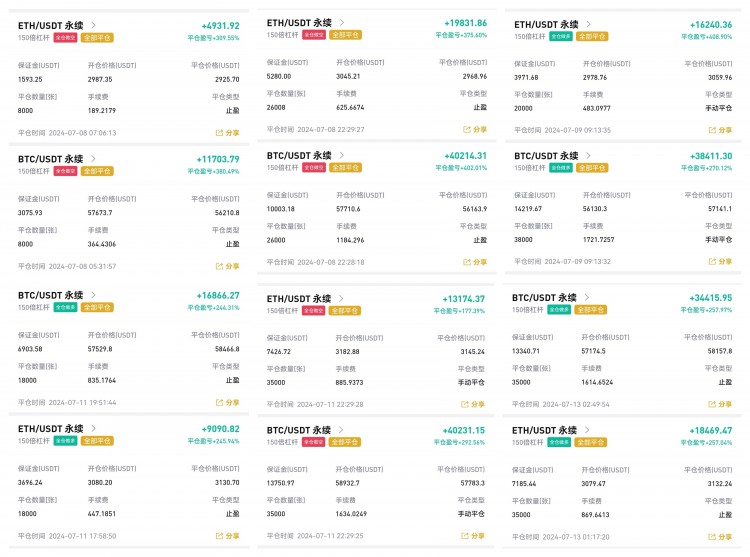This screenshot has width=750, height=557.
Task: Click 全部平仓 tag on BTC/USDT +40231.15 card
Action: (344, 442)
